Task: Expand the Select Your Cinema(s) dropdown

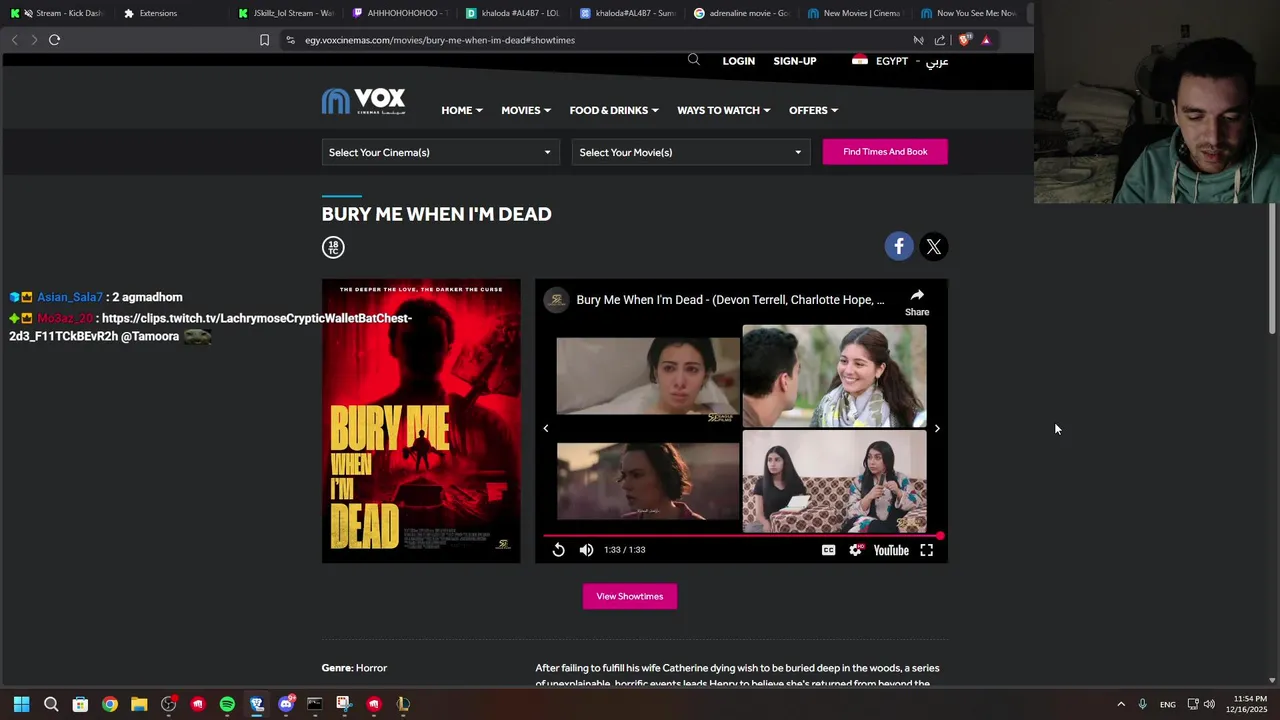Action: pyautogui.click(x=440, y=152)
